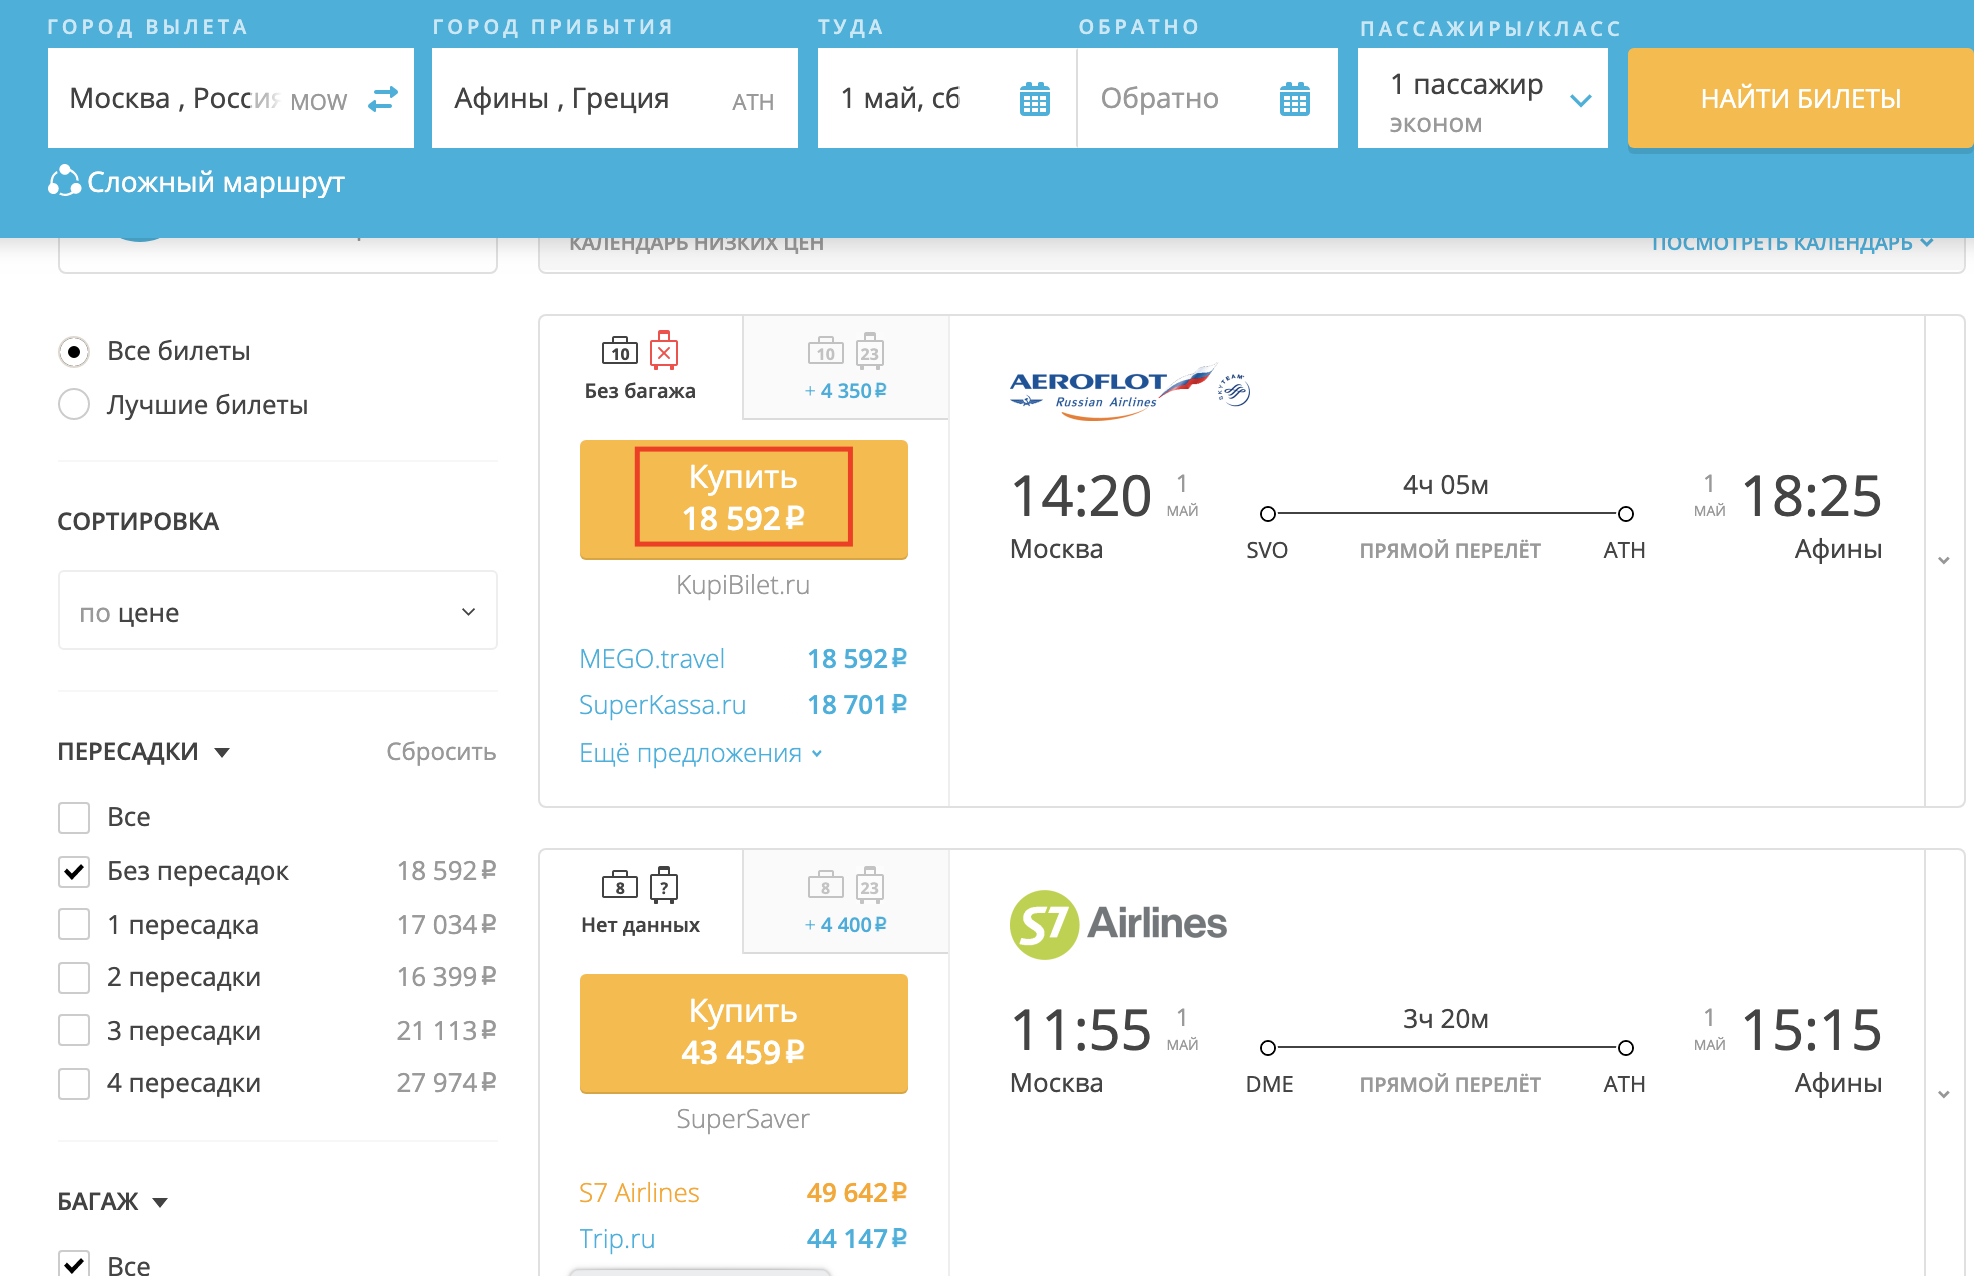Uncheck the Без пересадок checkbox
Screen dimensions: 1974x1276
[74, 871]
